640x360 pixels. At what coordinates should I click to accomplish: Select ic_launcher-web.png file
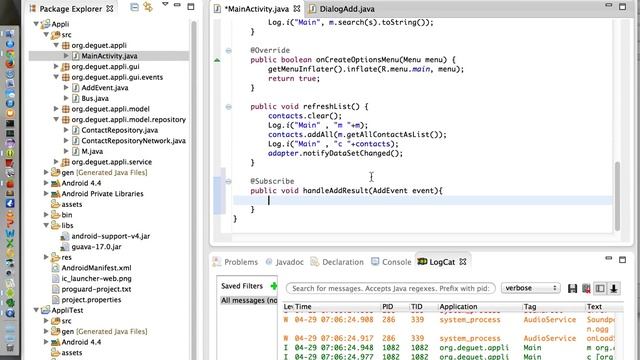(x=96, y=278)
